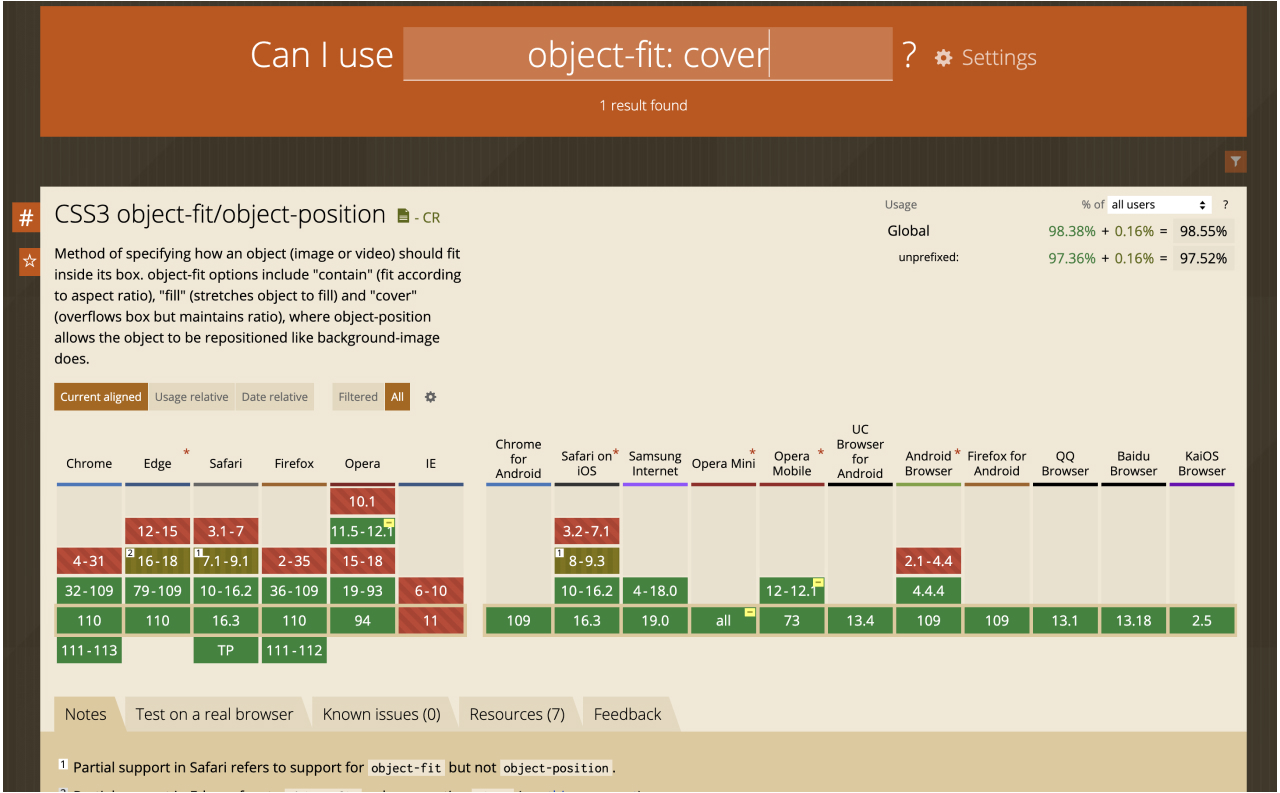Open the gear icon next to the All toggle

pyautogui.click(x=430, y=397)
